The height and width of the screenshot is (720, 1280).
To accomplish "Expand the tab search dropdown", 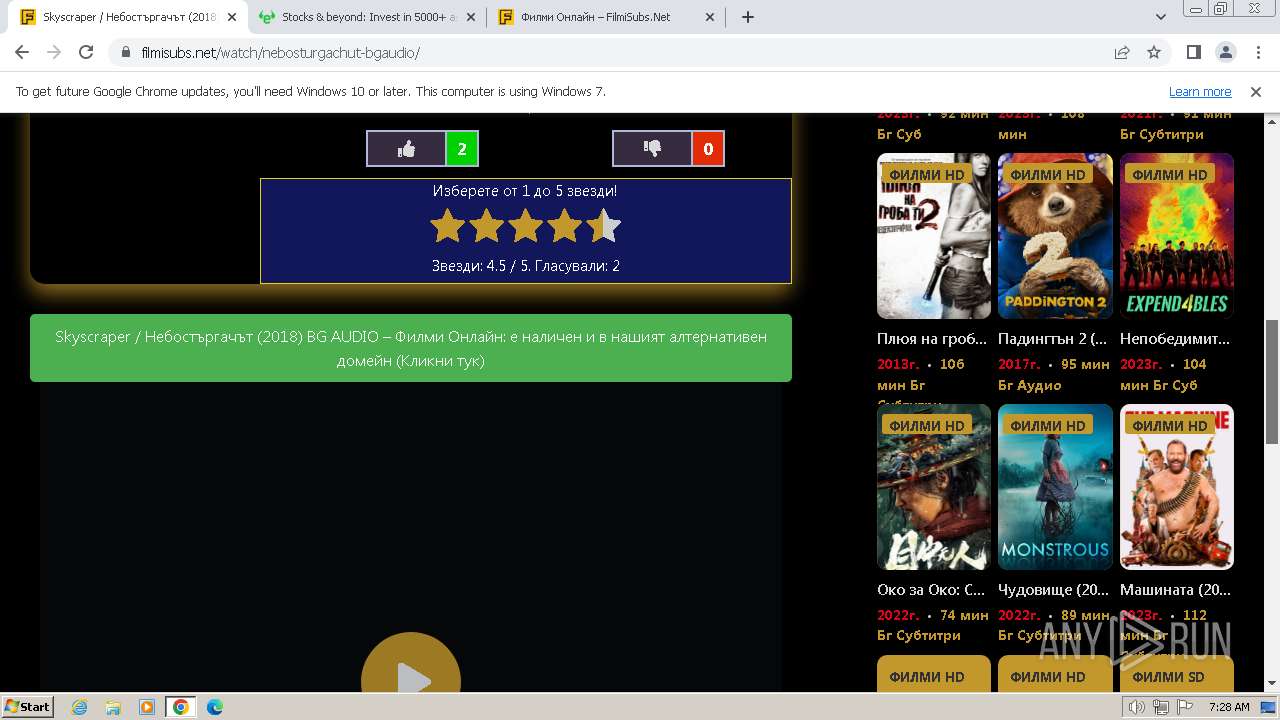I will pyautogui.click(x=1161, y=17).
